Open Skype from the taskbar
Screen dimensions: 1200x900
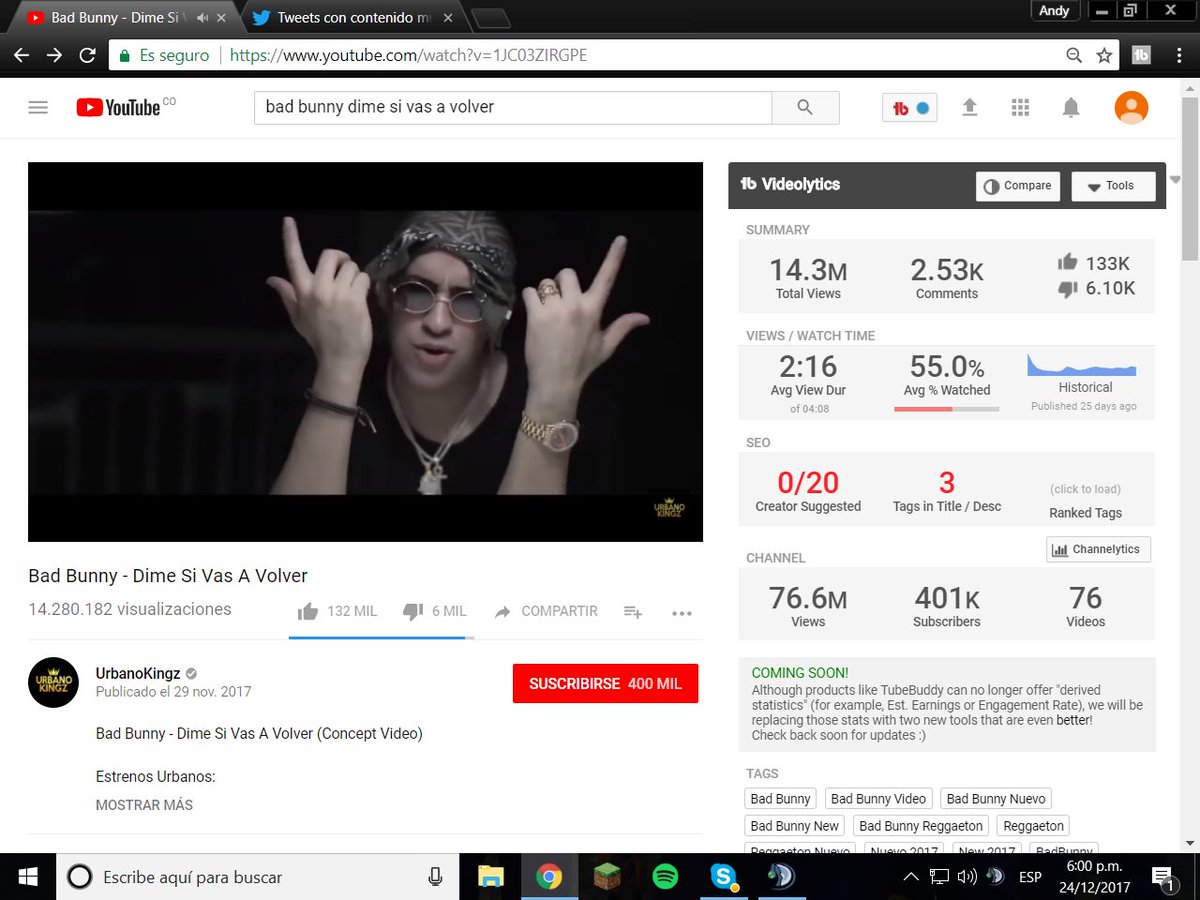click(x=723, y=877)
